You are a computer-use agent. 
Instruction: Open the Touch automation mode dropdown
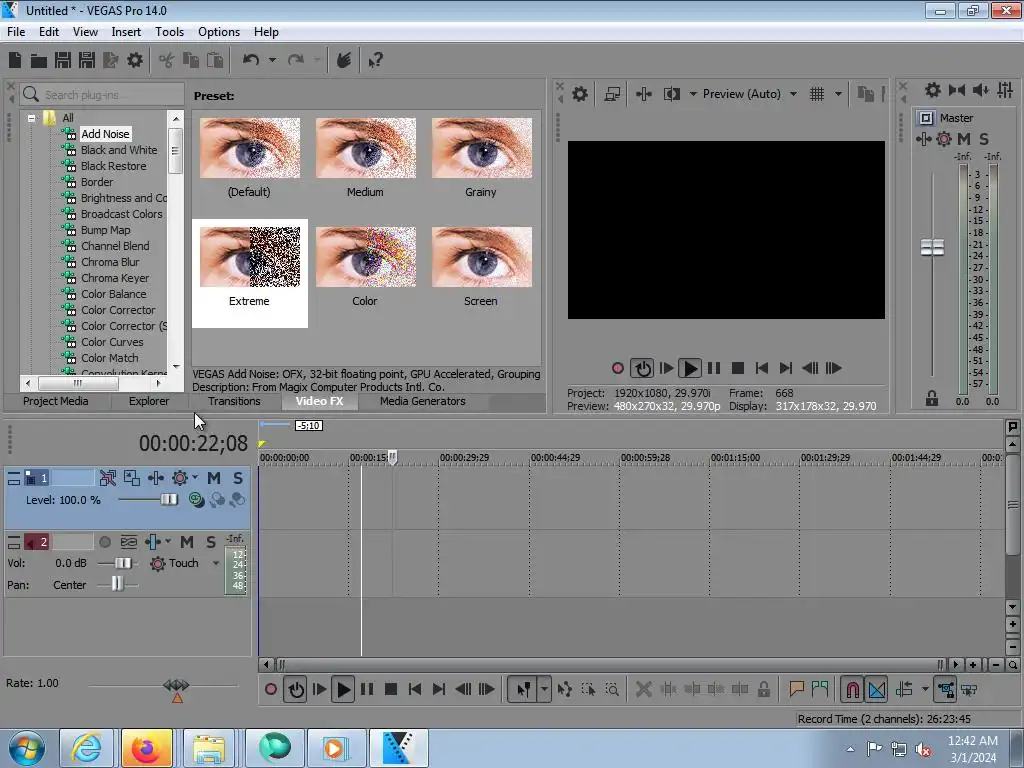point(216,563)
